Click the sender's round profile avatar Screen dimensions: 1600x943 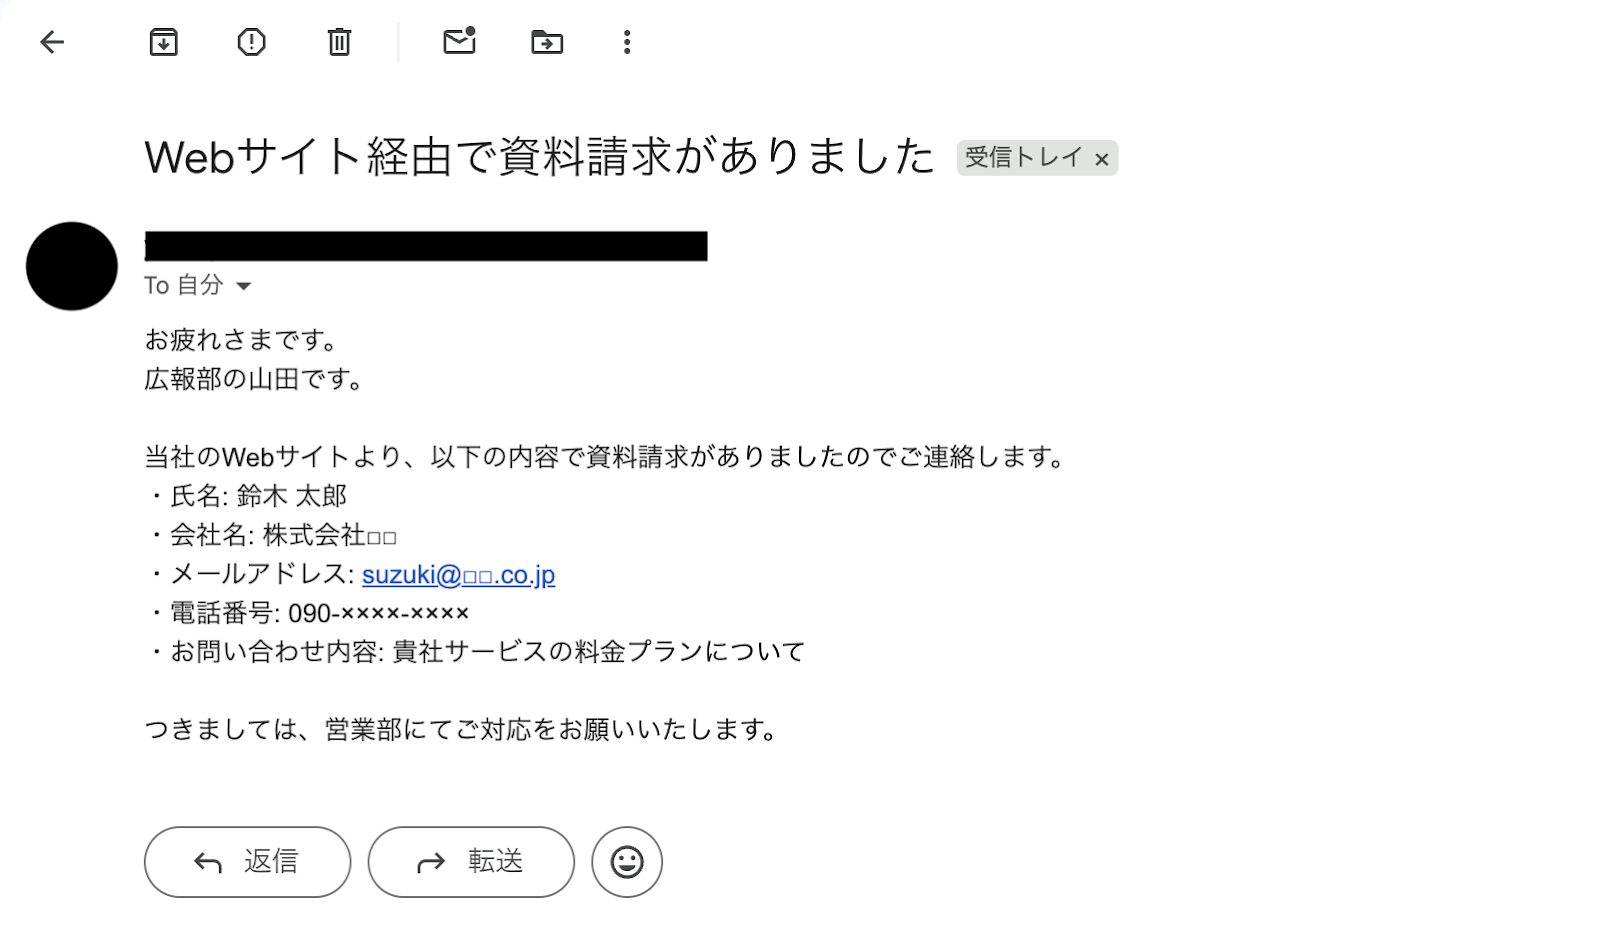click(x=72, y=266)
